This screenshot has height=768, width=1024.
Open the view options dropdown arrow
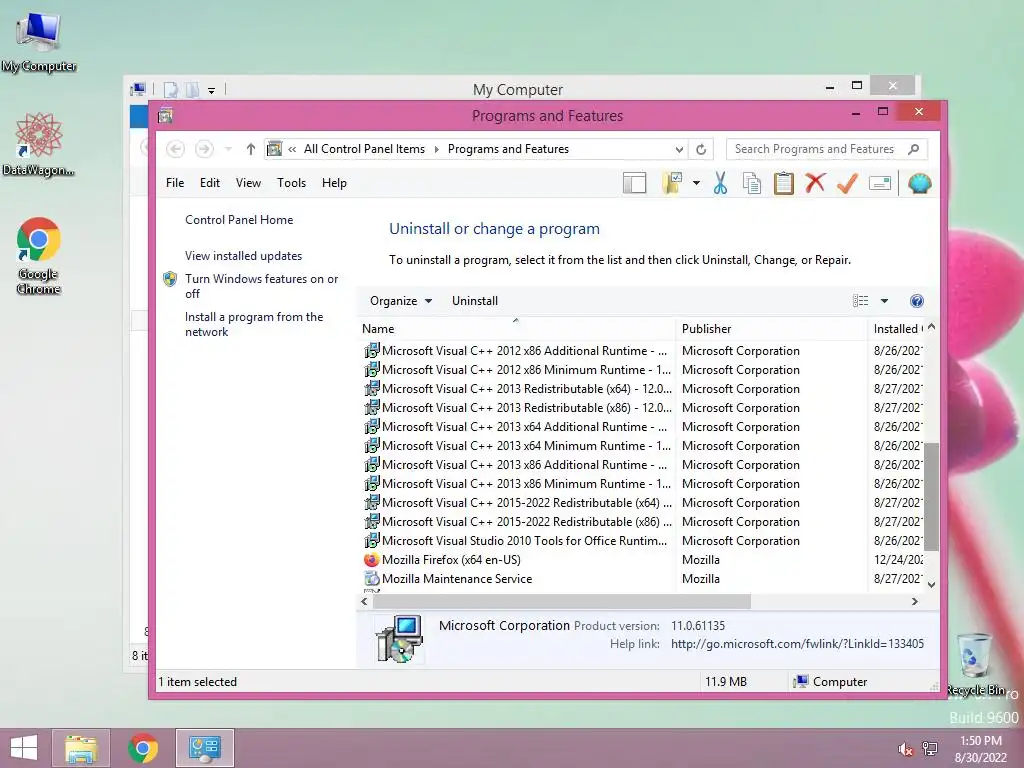click(x=884, y=301)
